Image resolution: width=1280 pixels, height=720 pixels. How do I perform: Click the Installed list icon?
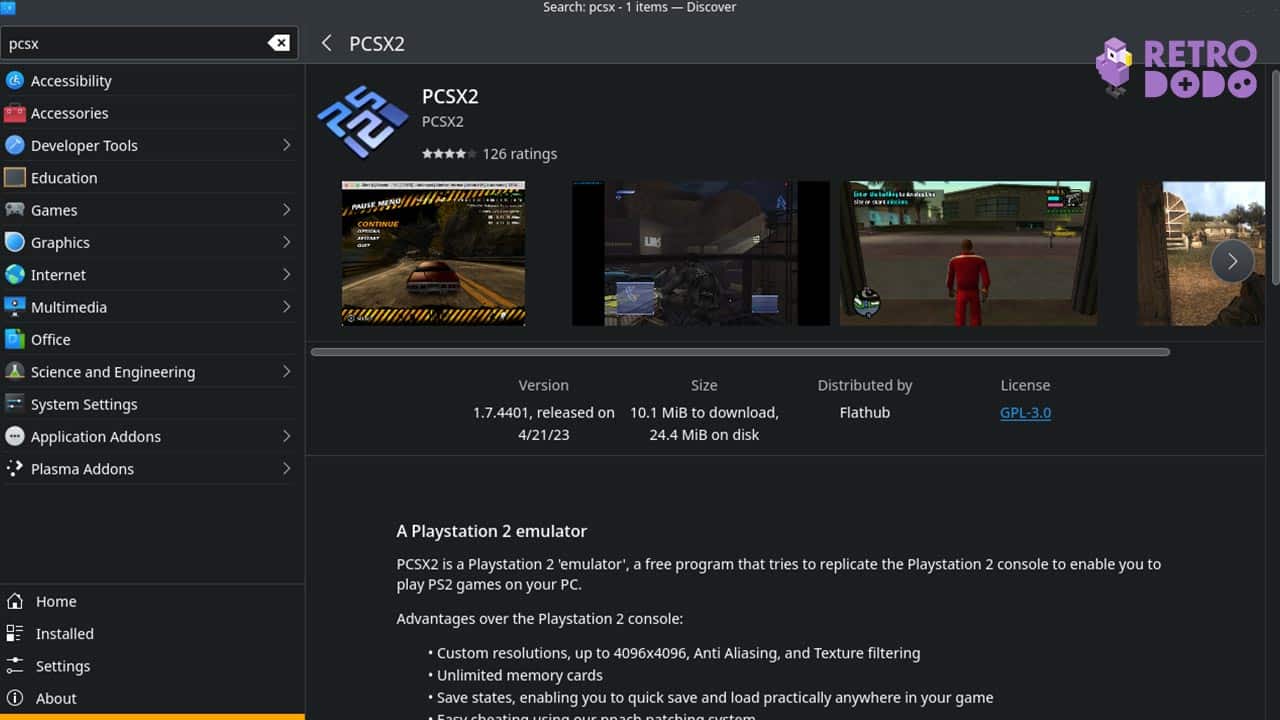14,633
